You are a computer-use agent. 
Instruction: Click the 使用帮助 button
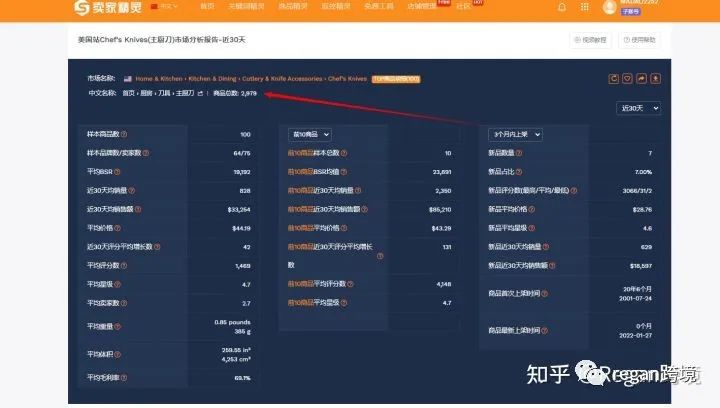point(640,40)
